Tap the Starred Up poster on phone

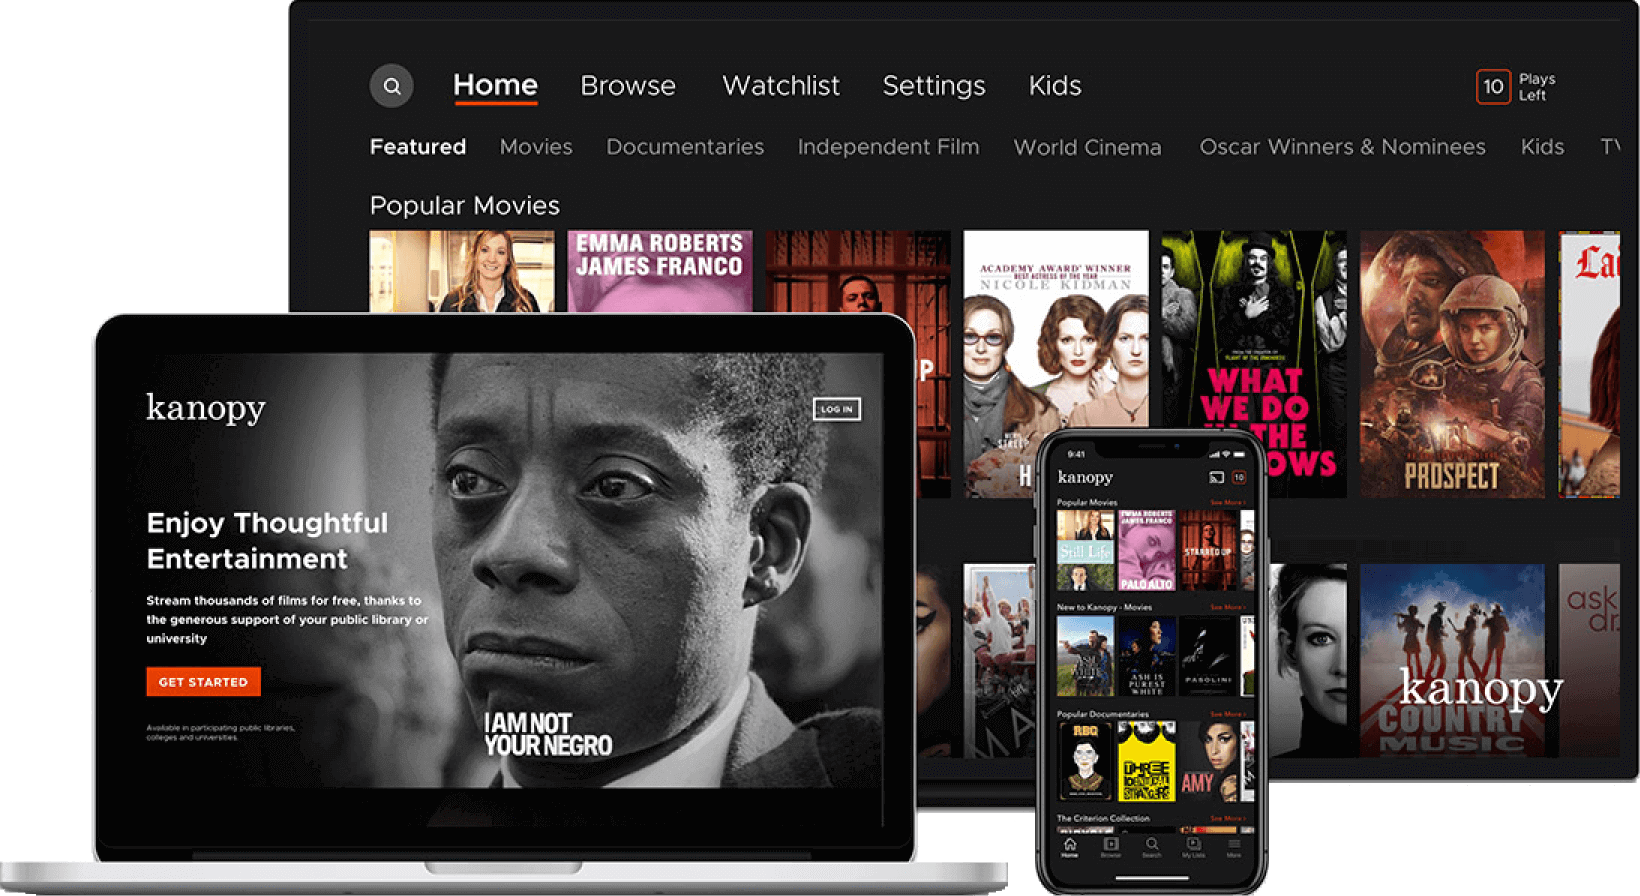pos(1208,550)
